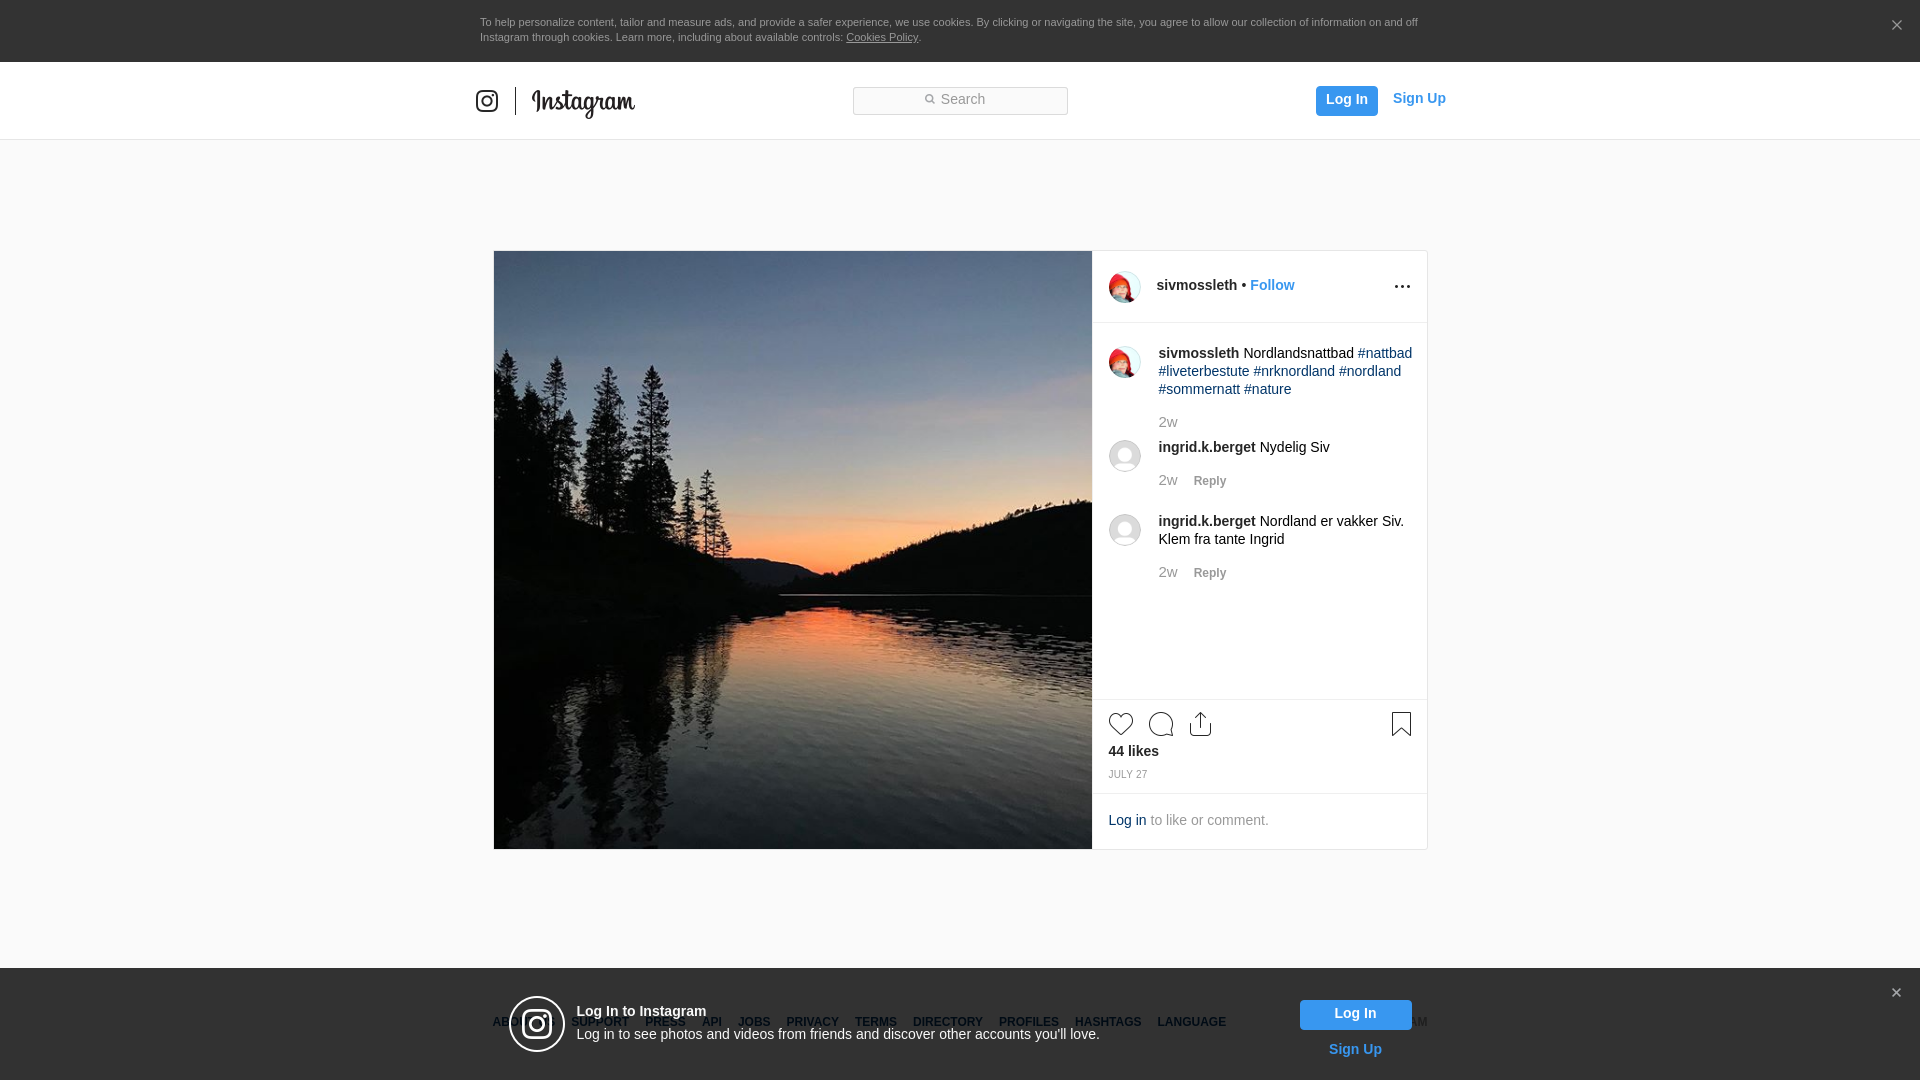Screen dimensions: 1920x1080
Task: Open the Cookies Policy link
Action: click(x=881, y=37)
